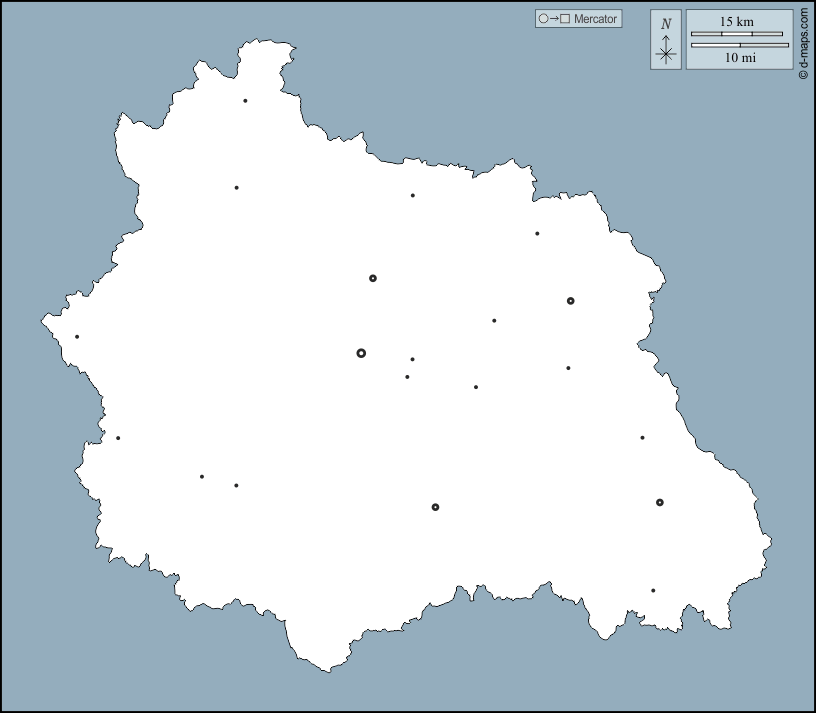
Task: Select the southernmost small dot
Action: 653,591
